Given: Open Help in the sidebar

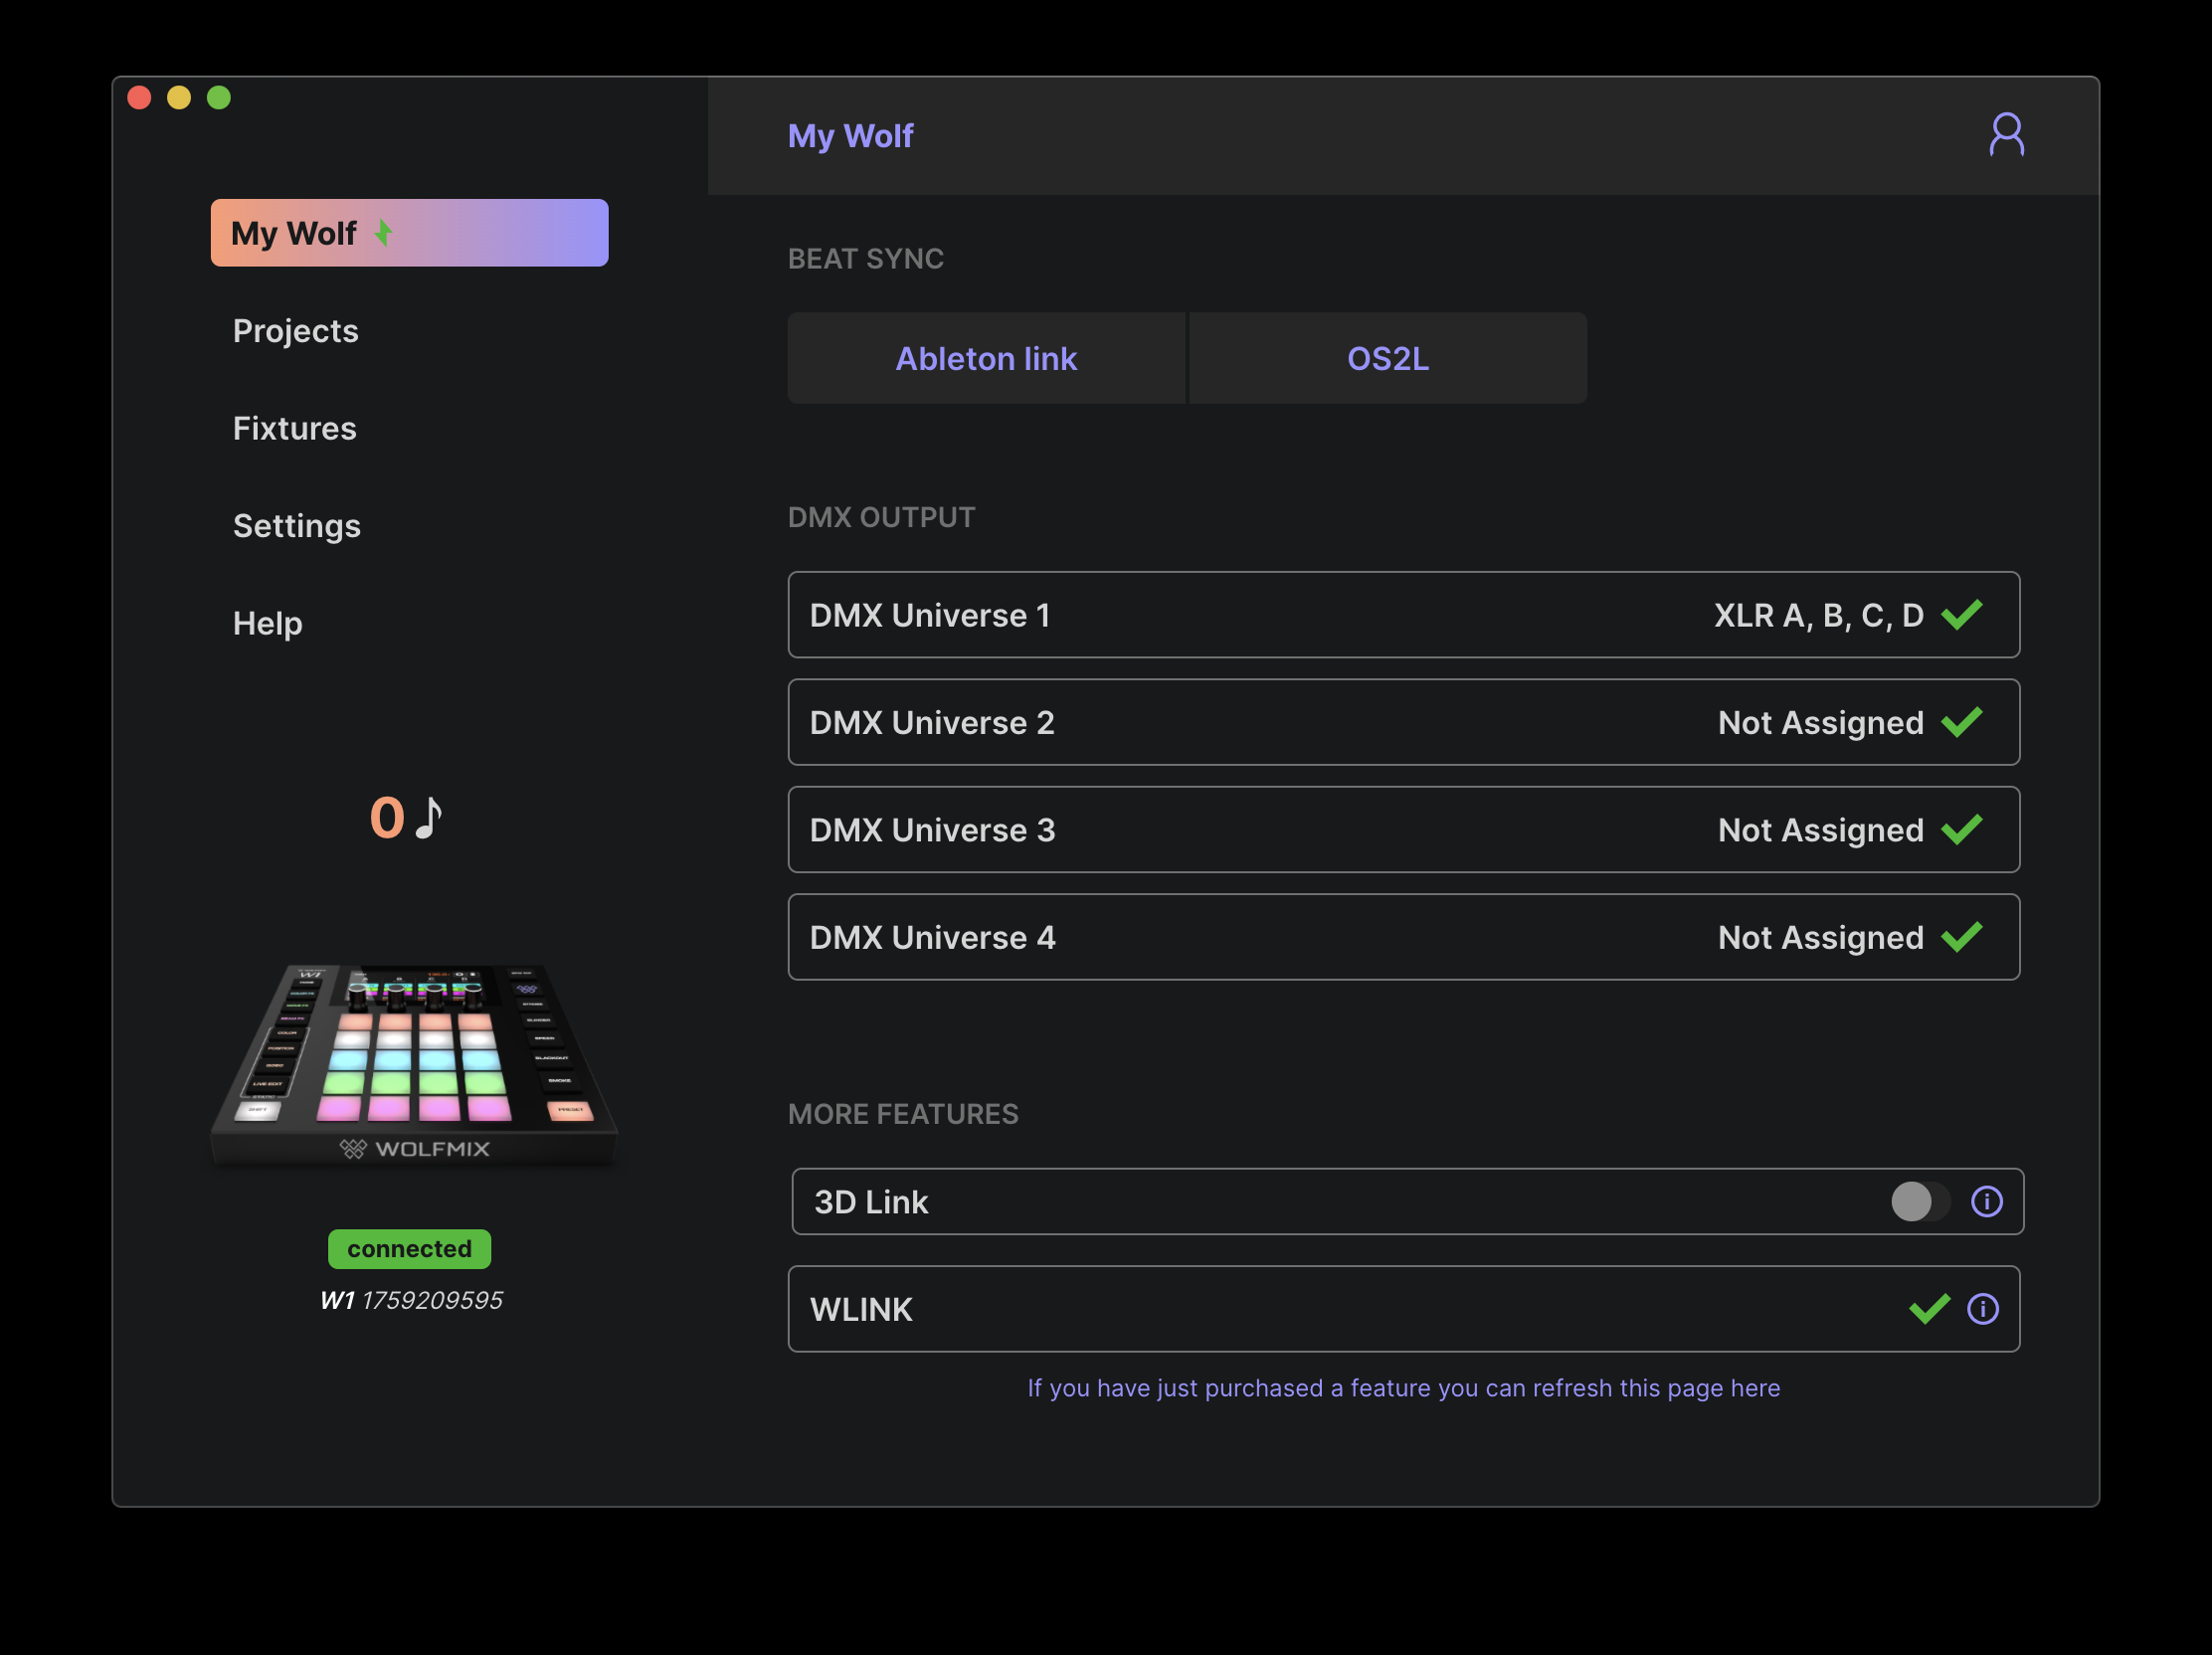Looking at the screenshot, I should [x=267, y=623].
